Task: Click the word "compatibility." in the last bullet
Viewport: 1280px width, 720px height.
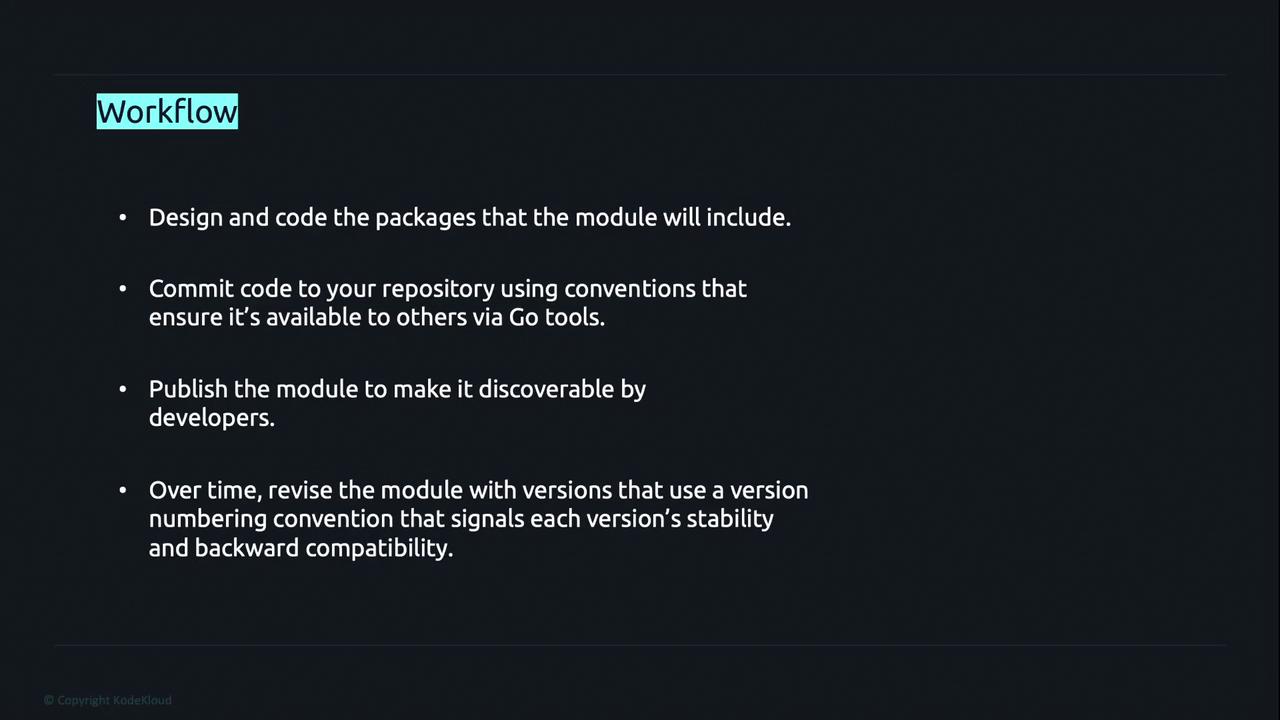Action: click(379, 548)
